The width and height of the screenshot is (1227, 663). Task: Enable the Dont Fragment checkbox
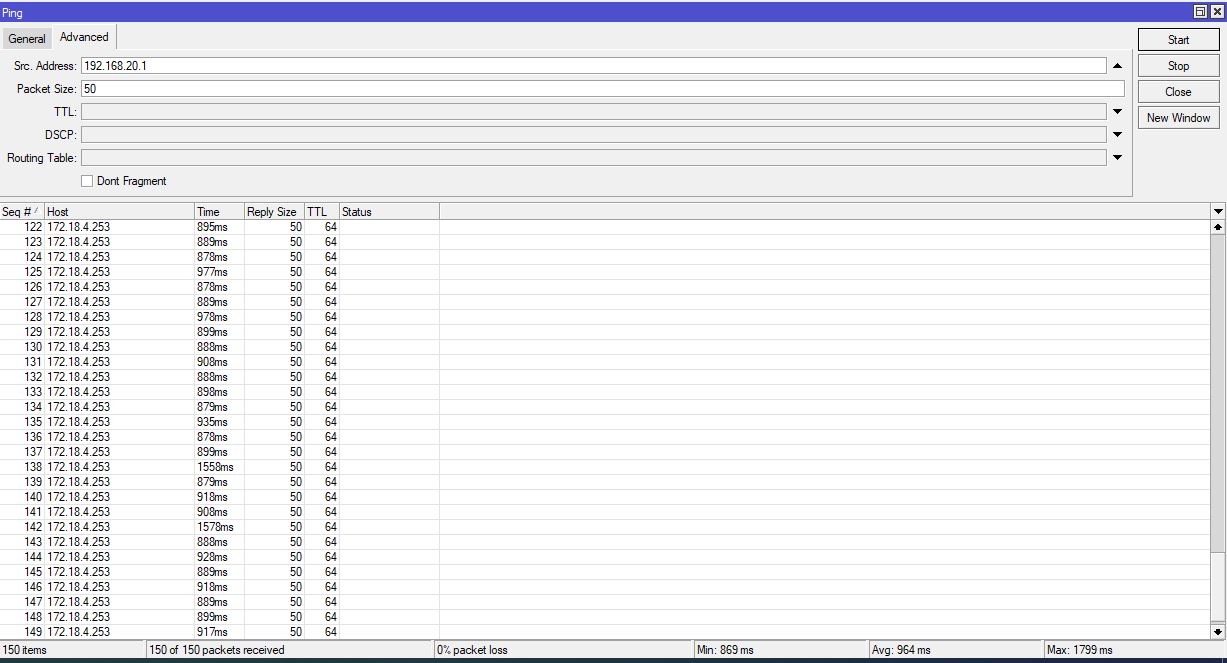click(x=87, y=180)
